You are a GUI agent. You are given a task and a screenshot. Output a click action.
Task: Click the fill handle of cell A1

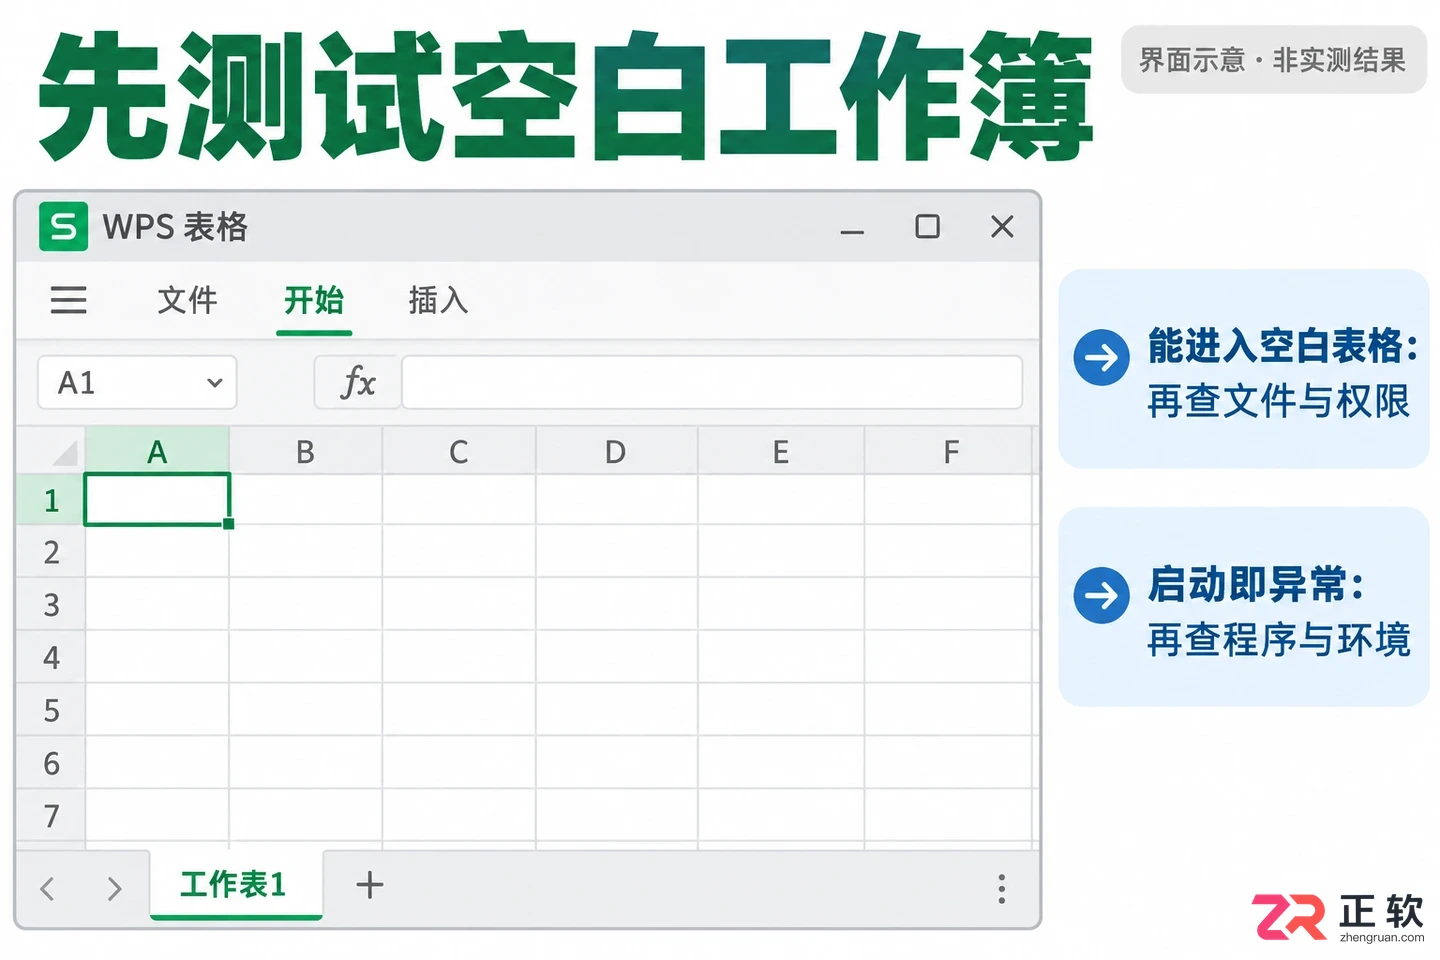click(x=229, y=524)
